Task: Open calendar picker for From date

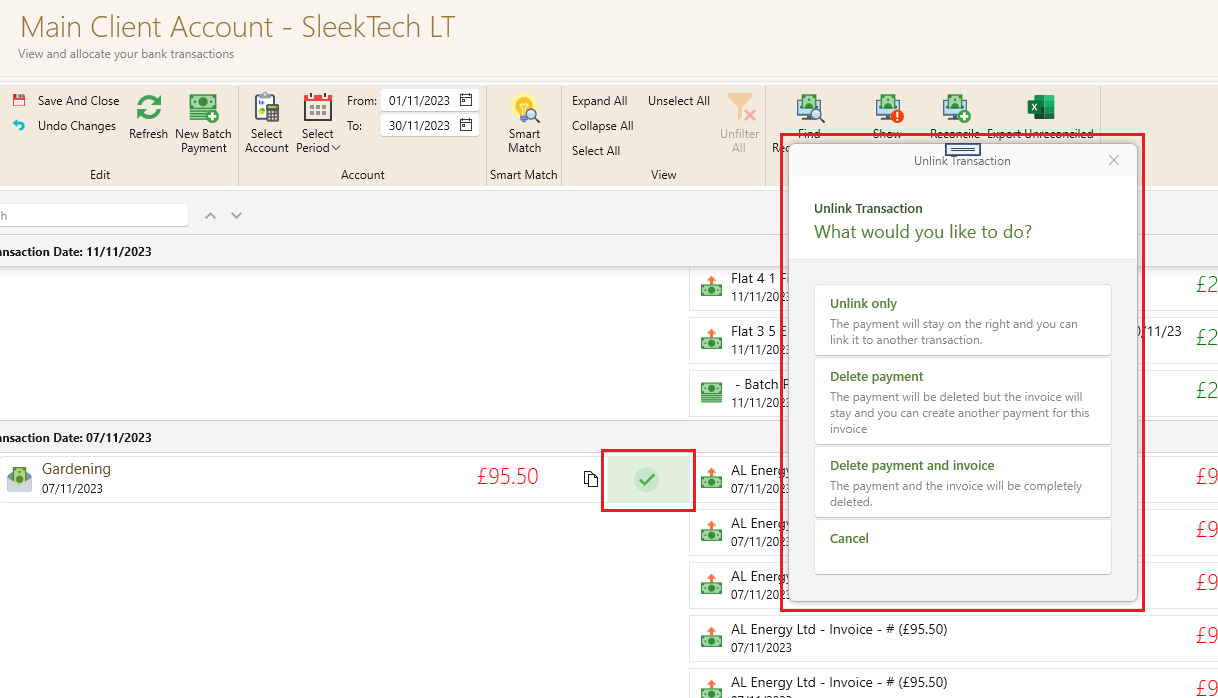Action: click(x=467, y=100)
